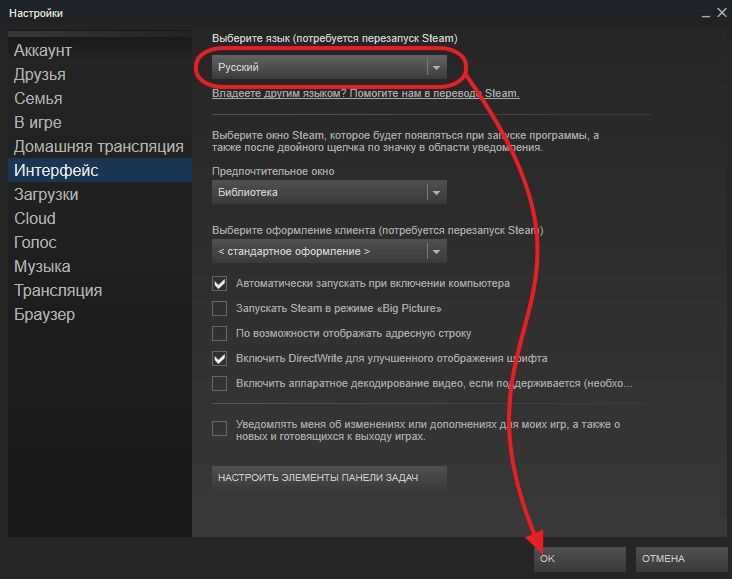Click the arrow on the language combo box
This screenshot has width=732, height=579.
[x=436, y=68]
